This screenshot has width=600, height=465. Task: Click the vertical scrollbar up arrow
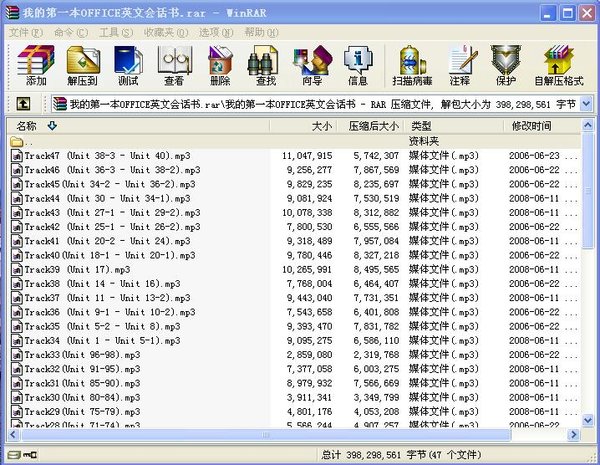tap(587, 125)
